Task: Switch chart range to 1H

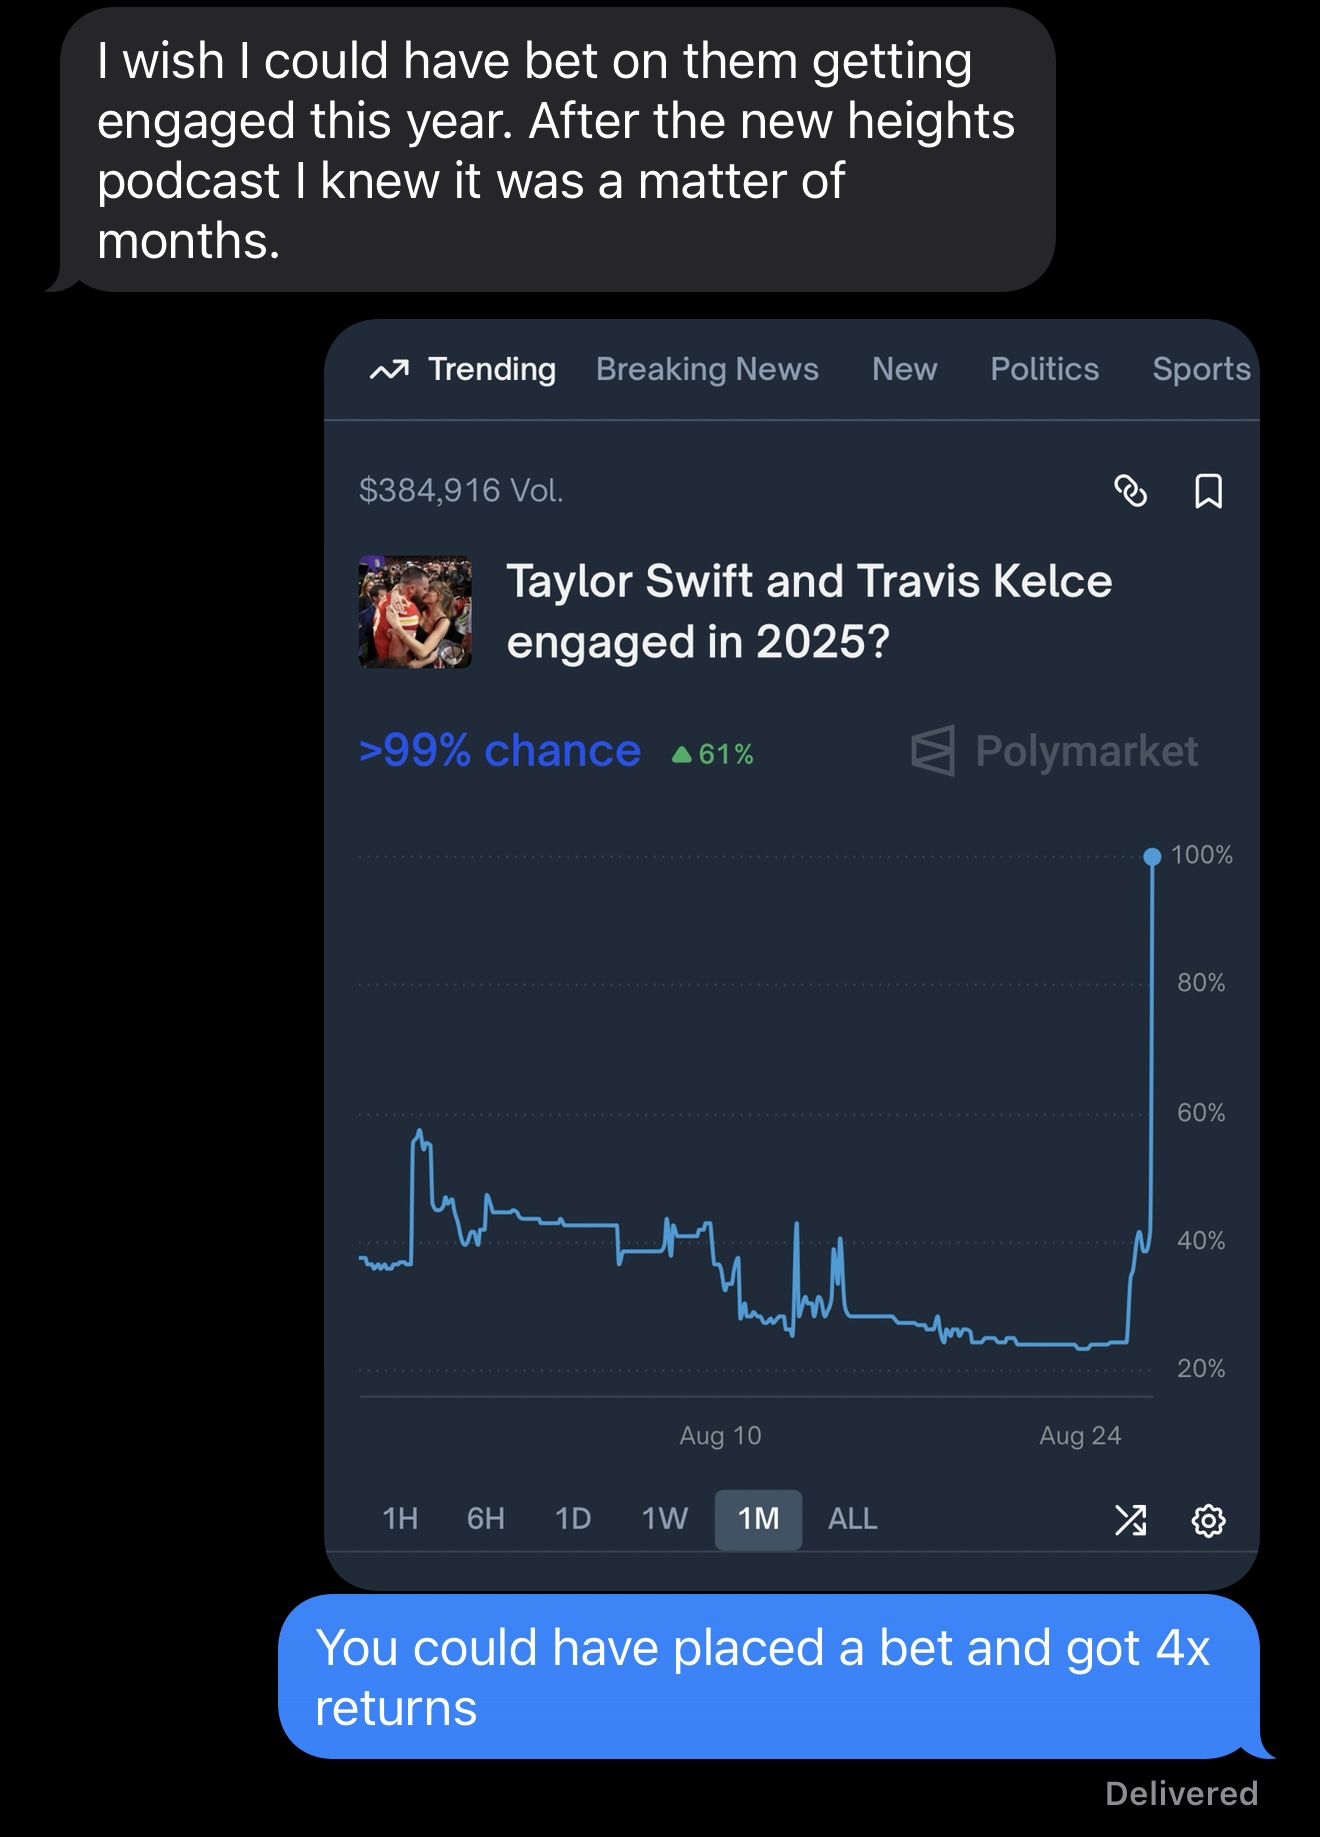Action: pyautogui.click(x=398, y=1520)
